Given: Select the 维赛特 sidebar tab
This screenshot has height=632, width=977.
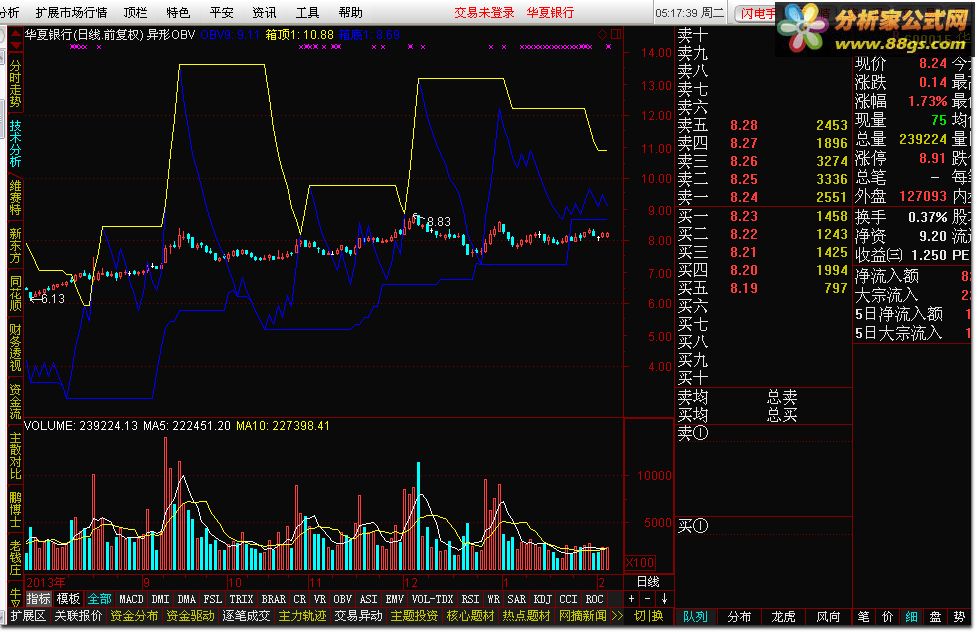Looking at the screenshot, I should [x=16, y=198].
